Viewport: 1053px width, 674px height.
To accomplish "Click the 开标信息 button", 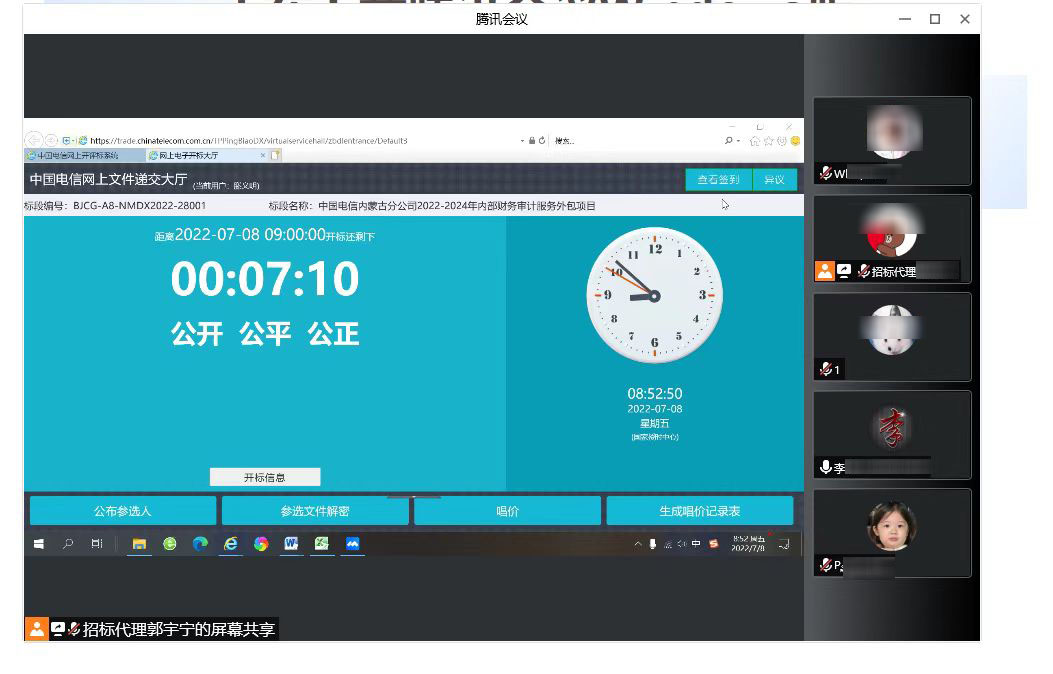I will tap(265, 477).
